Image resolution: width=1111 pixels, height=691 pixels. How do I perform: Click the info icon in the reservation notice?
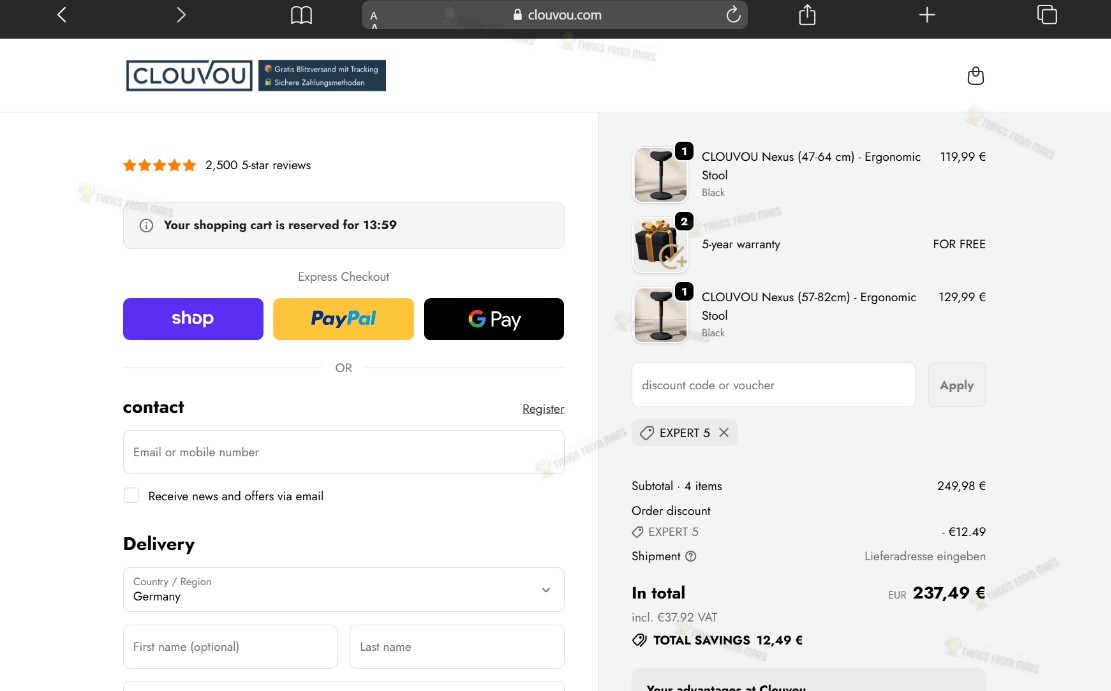tap(146, 225)
